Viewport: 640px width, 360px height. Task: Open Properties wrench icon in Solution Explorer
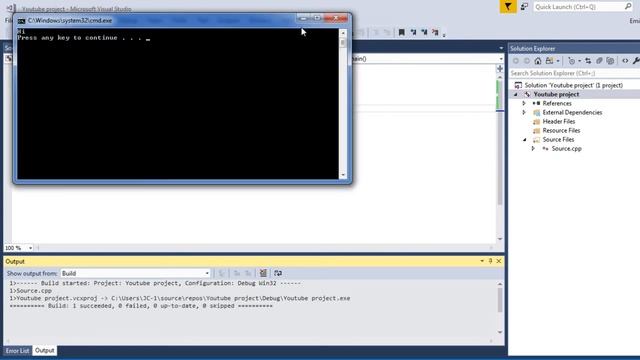pyautogui.click(x=636, y=61)
